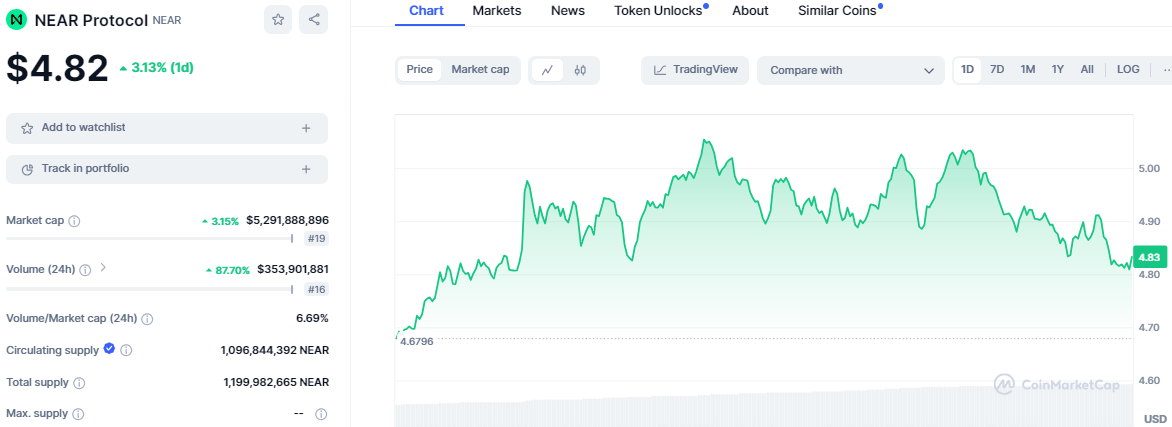Click the 4.6796 opening price label

tap(416, 341)
